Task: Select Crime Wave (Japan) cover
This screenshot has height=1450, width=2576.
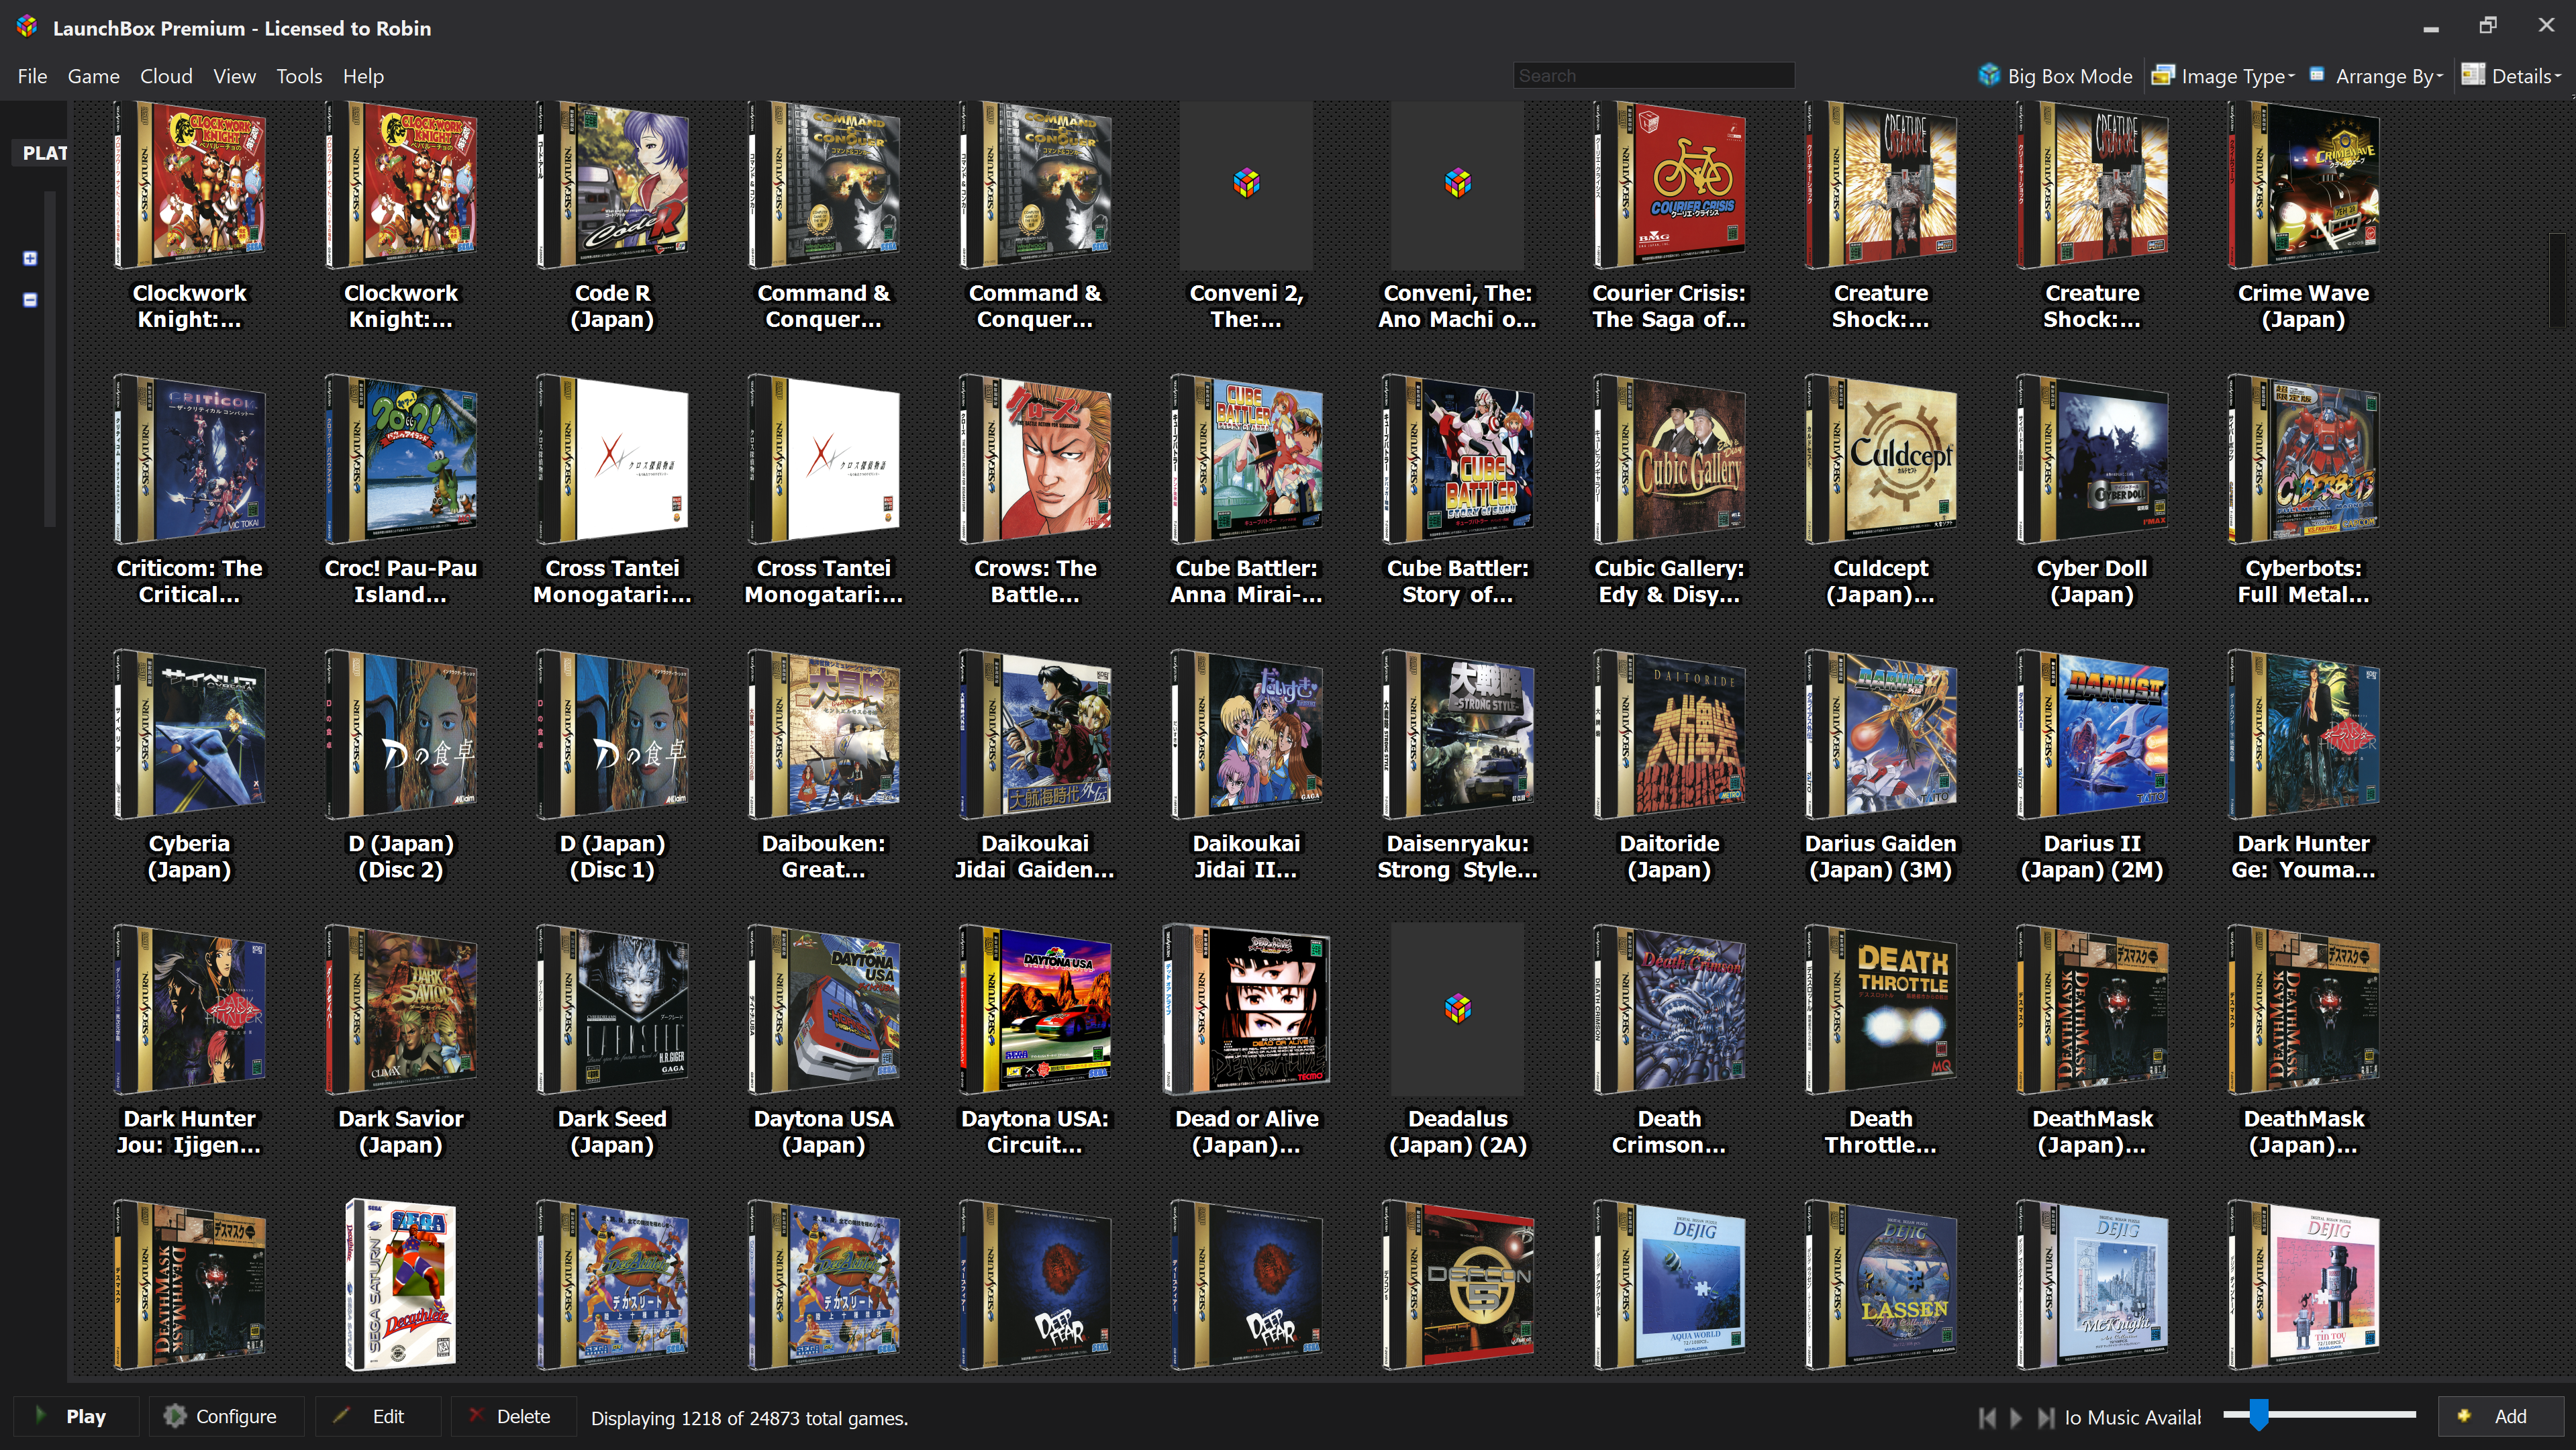Action: (x=2303, y=185)
